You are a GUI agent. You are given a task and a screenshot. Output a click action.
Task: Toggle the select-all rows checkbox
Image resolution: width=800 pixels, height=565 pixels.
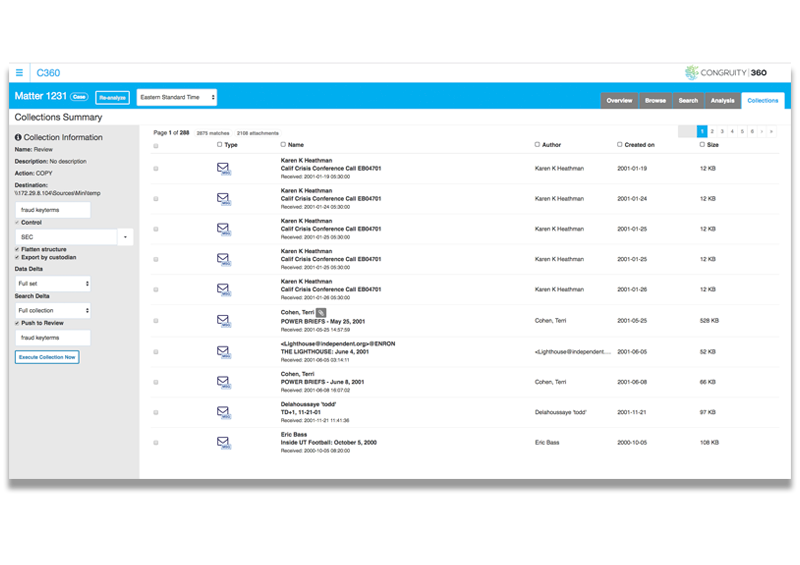click(156, 146)
